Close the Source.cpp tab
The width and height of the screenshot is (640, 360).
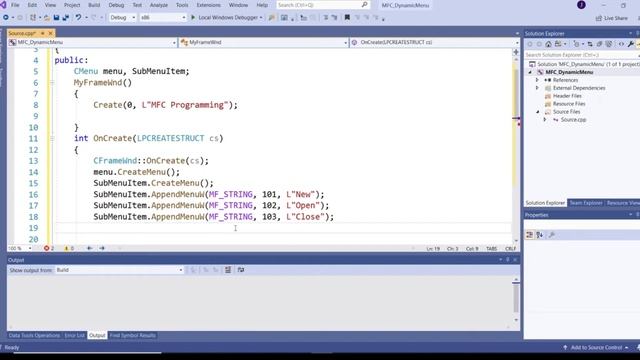(51, 33)
